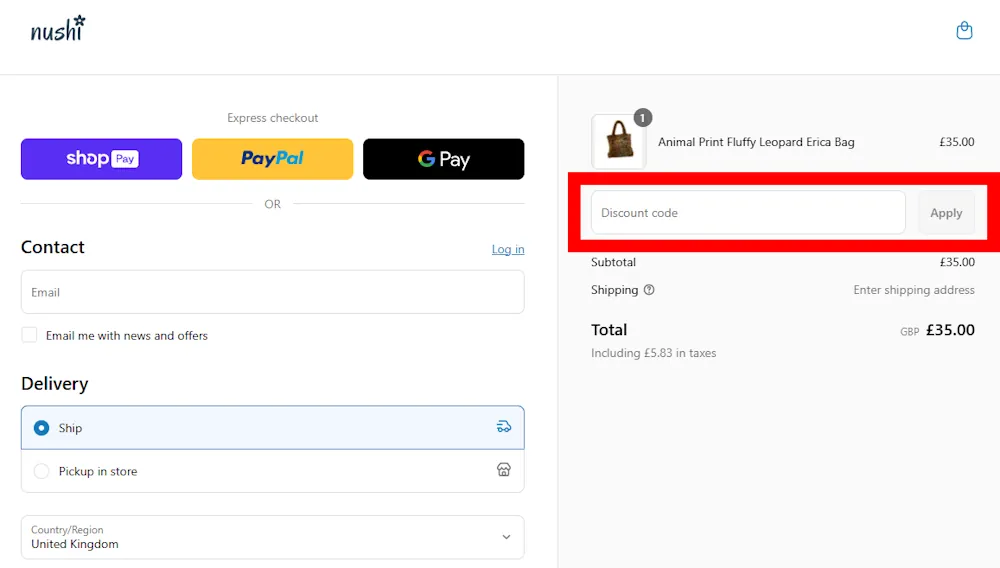This screenshot has width=1000, height=568.
Task: Click the Subtotal label
Action: pos(614,262)
